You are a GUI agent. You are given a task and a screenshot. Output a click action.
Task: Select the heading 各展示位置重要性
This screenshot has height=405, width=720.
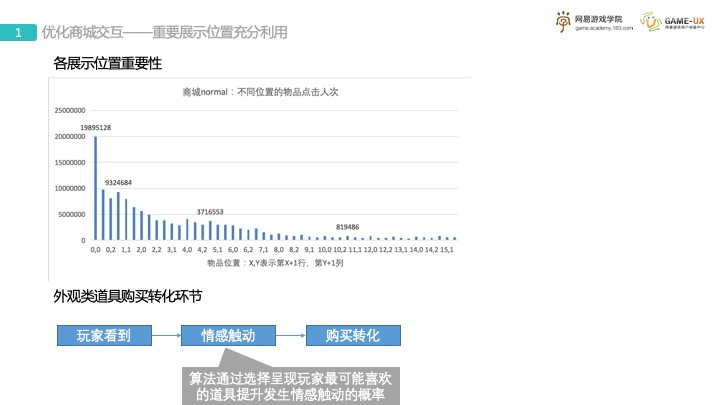point(107,63)
